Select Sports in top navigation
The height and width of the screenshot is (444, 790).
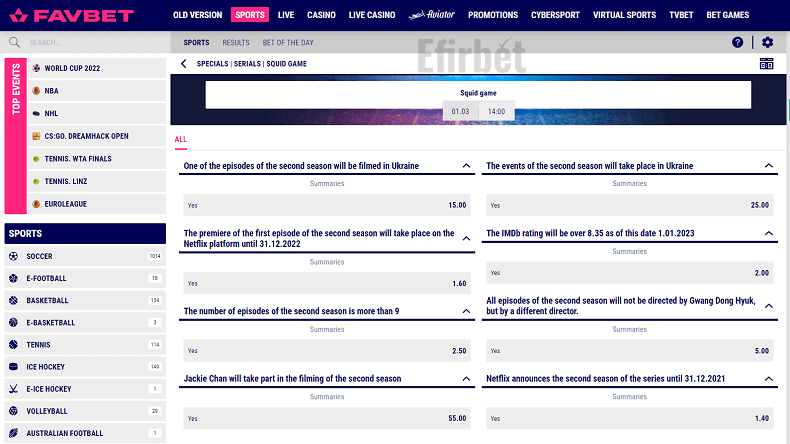pyautogui.click(x=250, y=15)
